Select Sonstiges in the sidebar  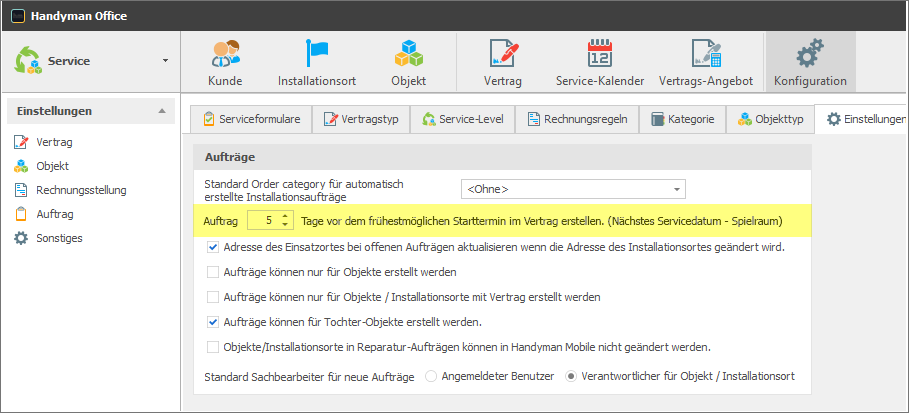click(x=48, y=238)
